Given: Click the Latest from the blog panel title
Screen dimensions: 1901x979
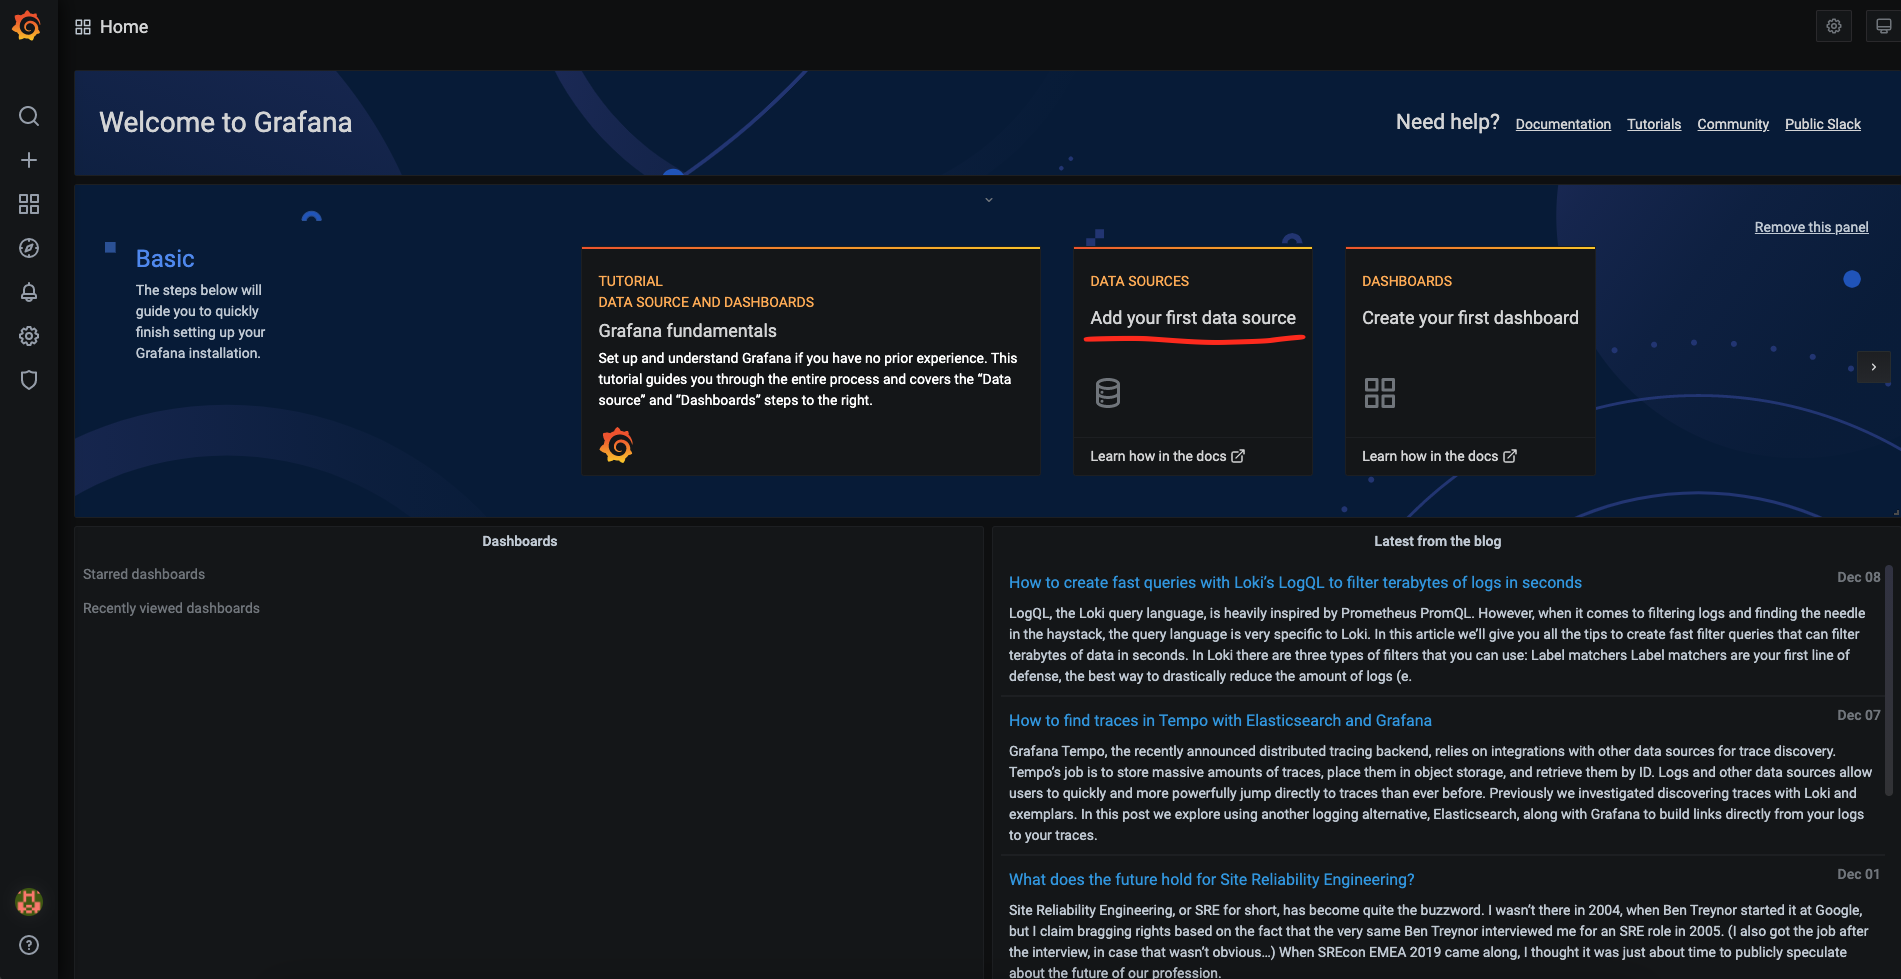Looking at the screenshot, I should (1437, 541).
